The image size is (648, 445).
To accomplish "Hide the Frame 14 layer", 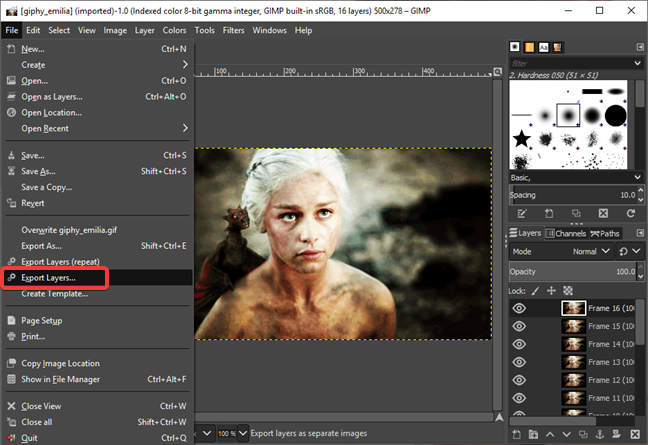I will pyautogui.click(x=519, y=344).
